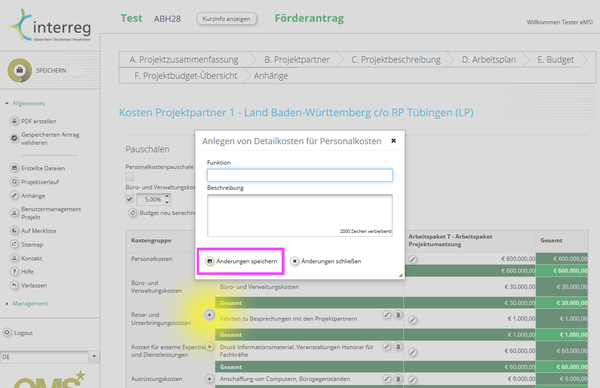The width and height of the screenshot is (600, 388).
Task: Uncheck the Büro- und Verwaltungskosten pauschale checkbox
Action: pos(130,199)
